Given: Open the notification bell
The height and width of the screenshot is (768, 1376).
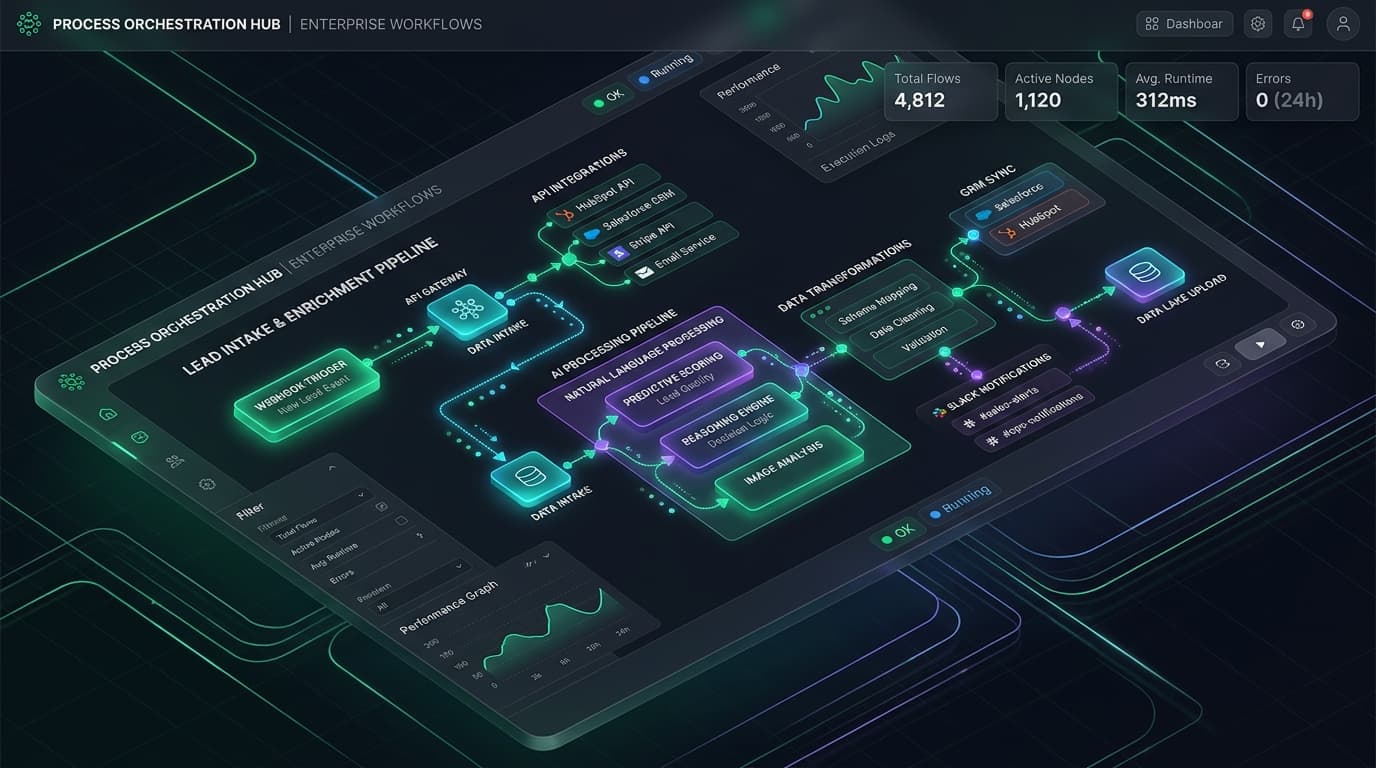Looking at the screenshot, I should 1299,24.
